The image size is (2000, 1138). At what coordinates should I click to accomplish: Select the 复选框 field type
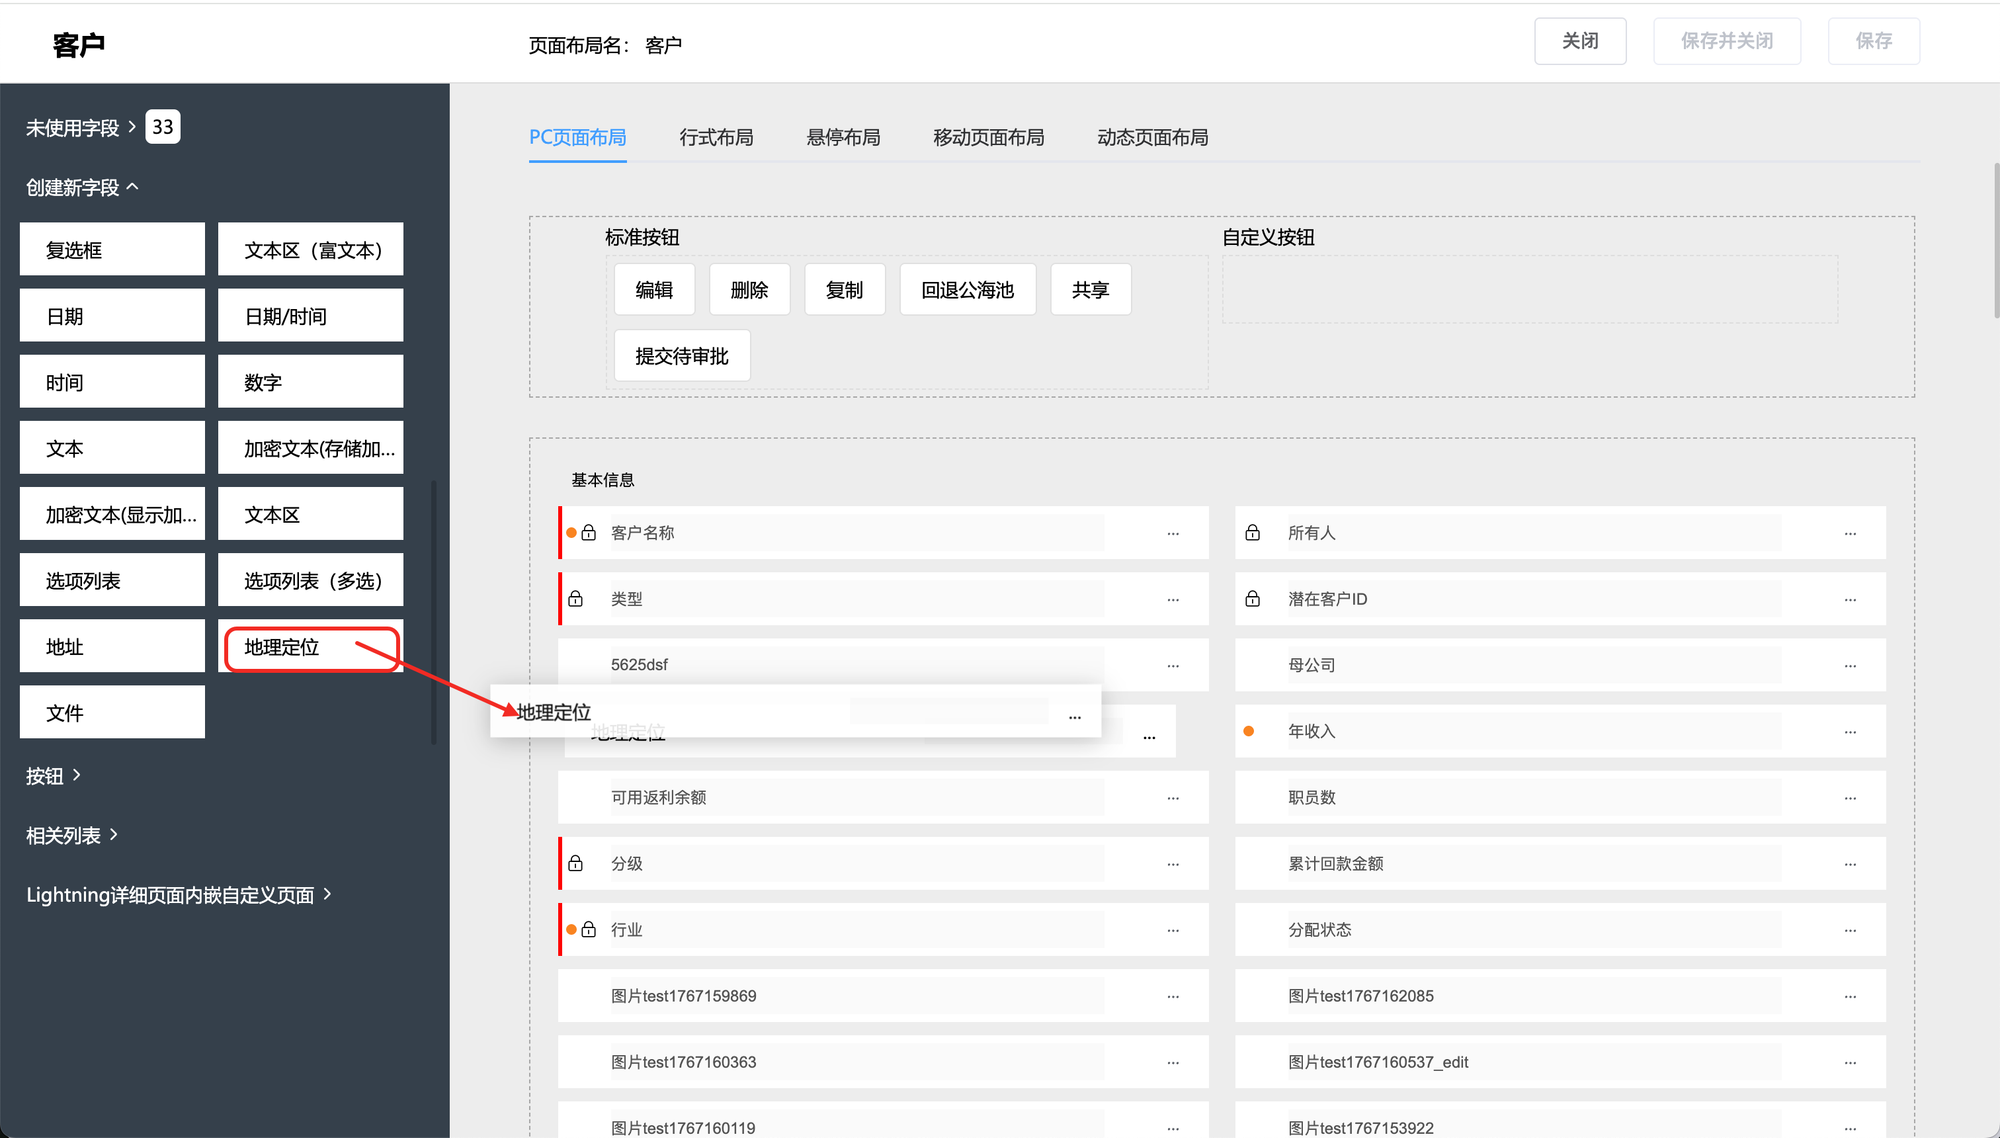coord(112,250)
